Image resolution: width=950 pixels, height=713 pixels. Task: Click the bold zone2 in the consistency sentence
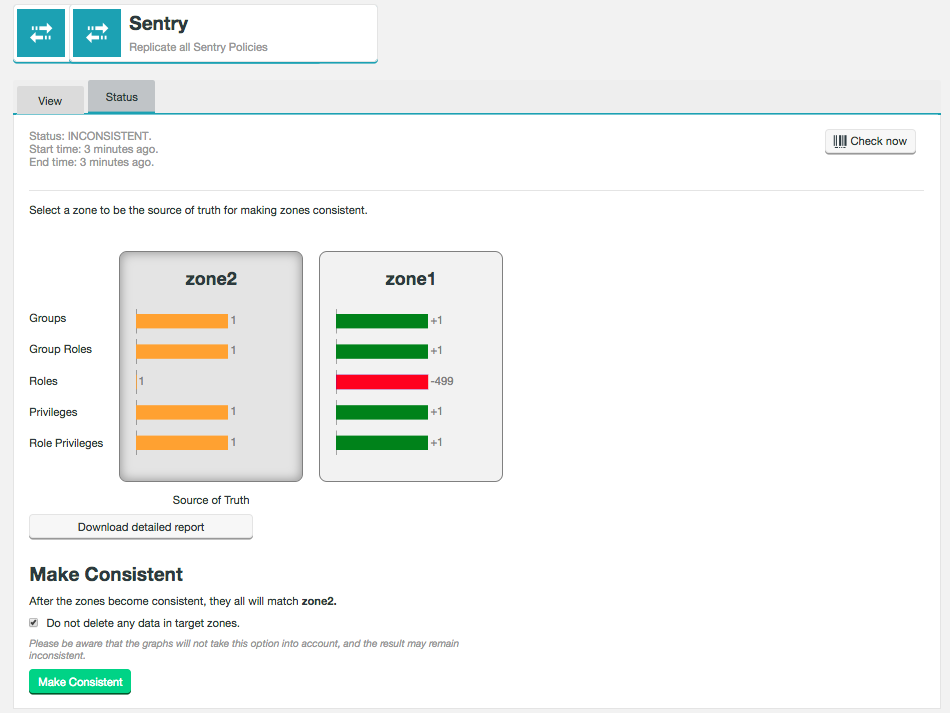point(319,601)
